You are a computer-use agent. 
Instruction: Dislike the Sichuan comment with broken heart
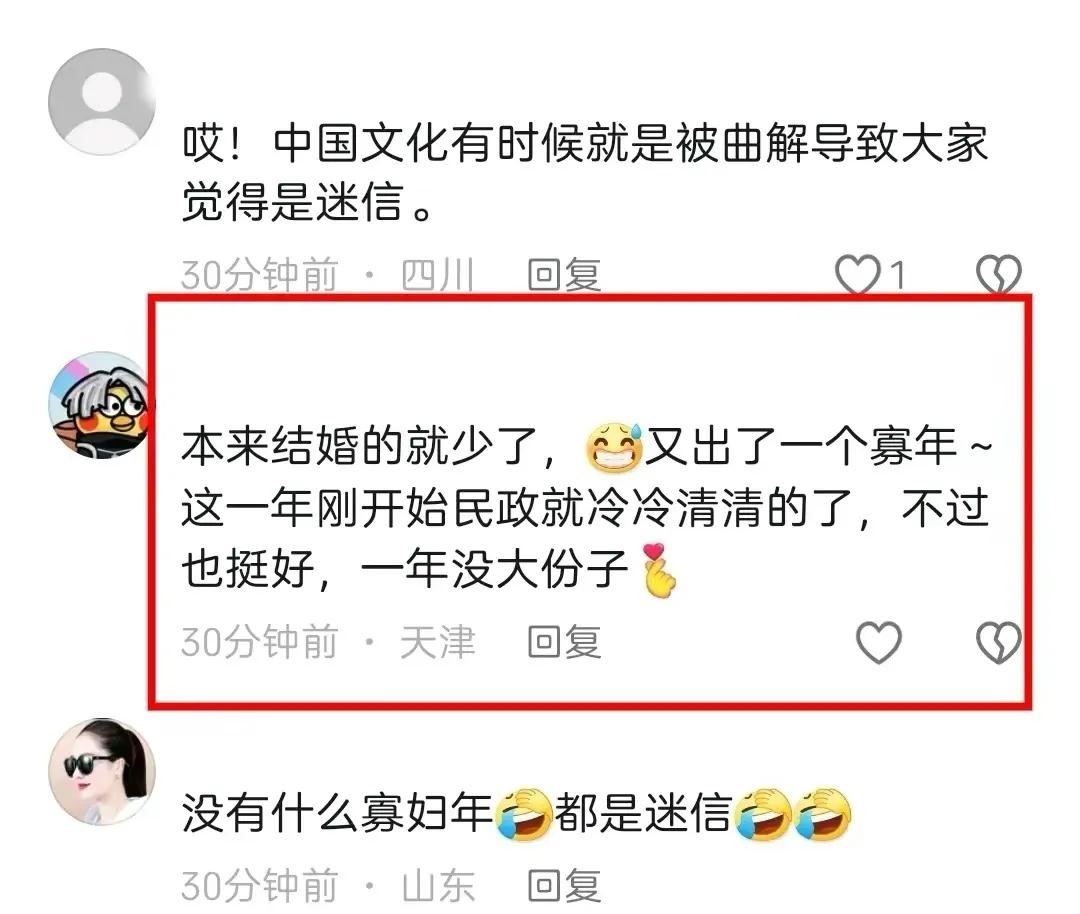[999, 275]
